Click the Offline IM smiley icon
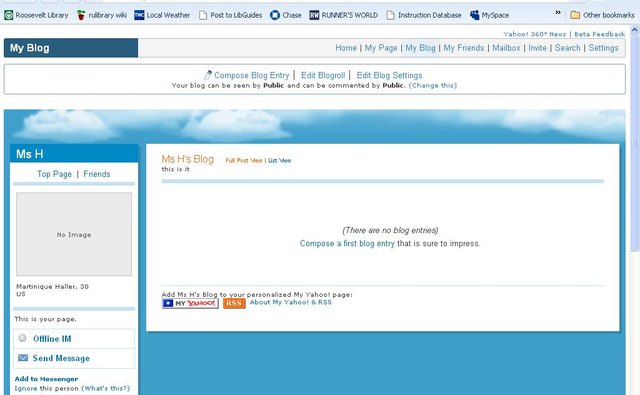Viewport: 640px width, 395px height. (x=22, y=338)
